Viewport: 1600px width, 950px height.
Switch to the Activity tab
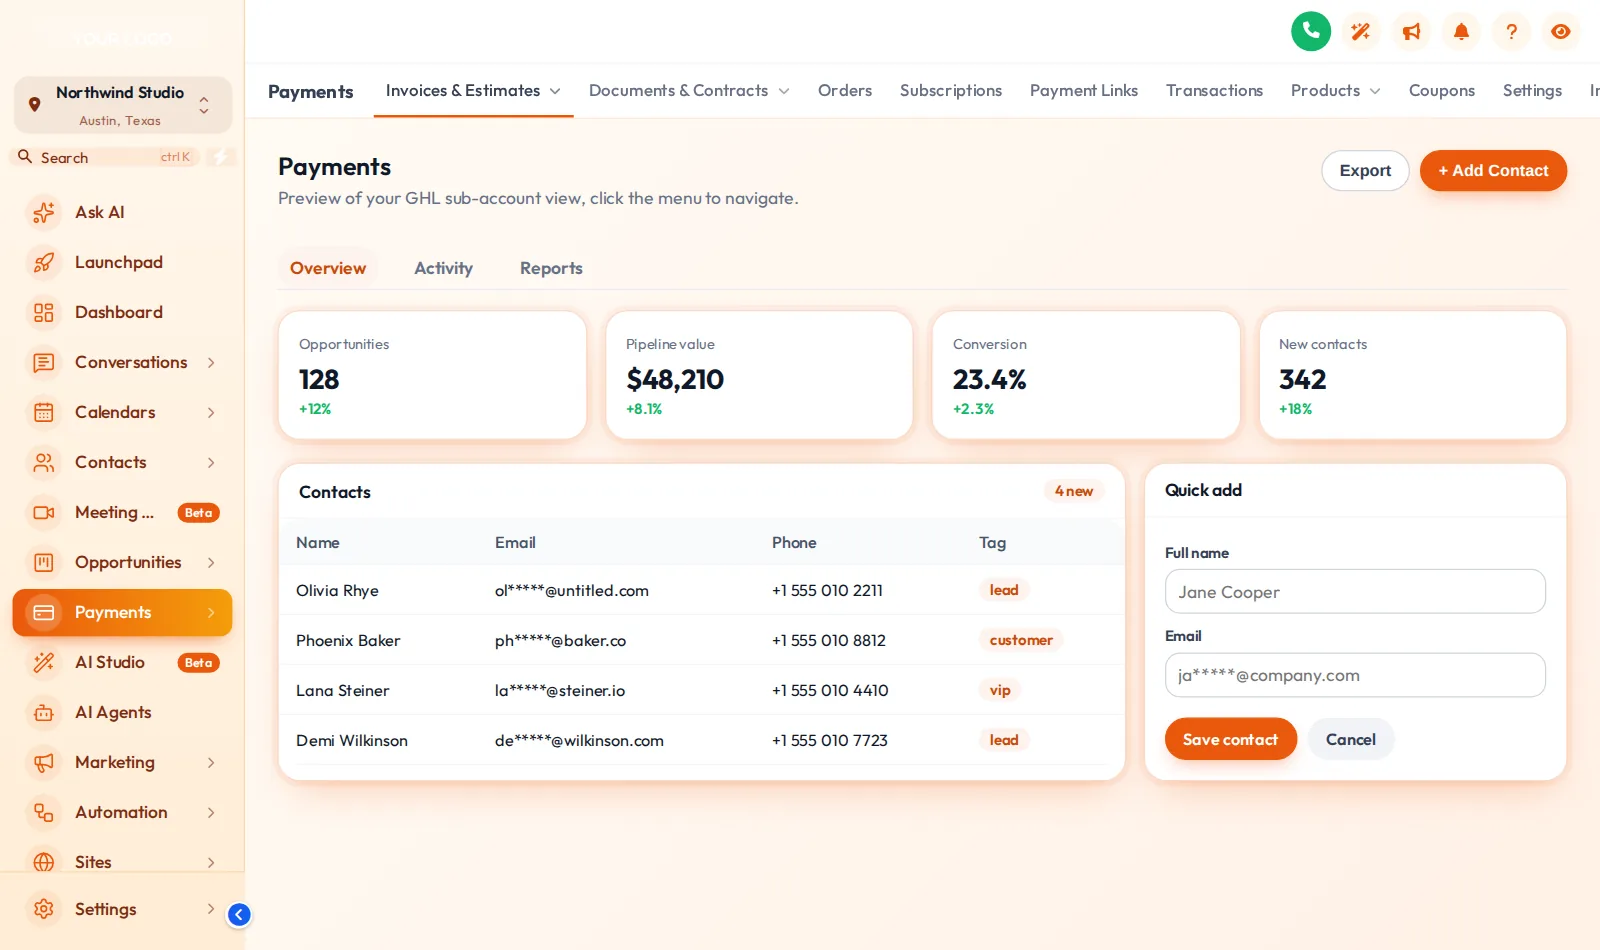click(443, 268)
